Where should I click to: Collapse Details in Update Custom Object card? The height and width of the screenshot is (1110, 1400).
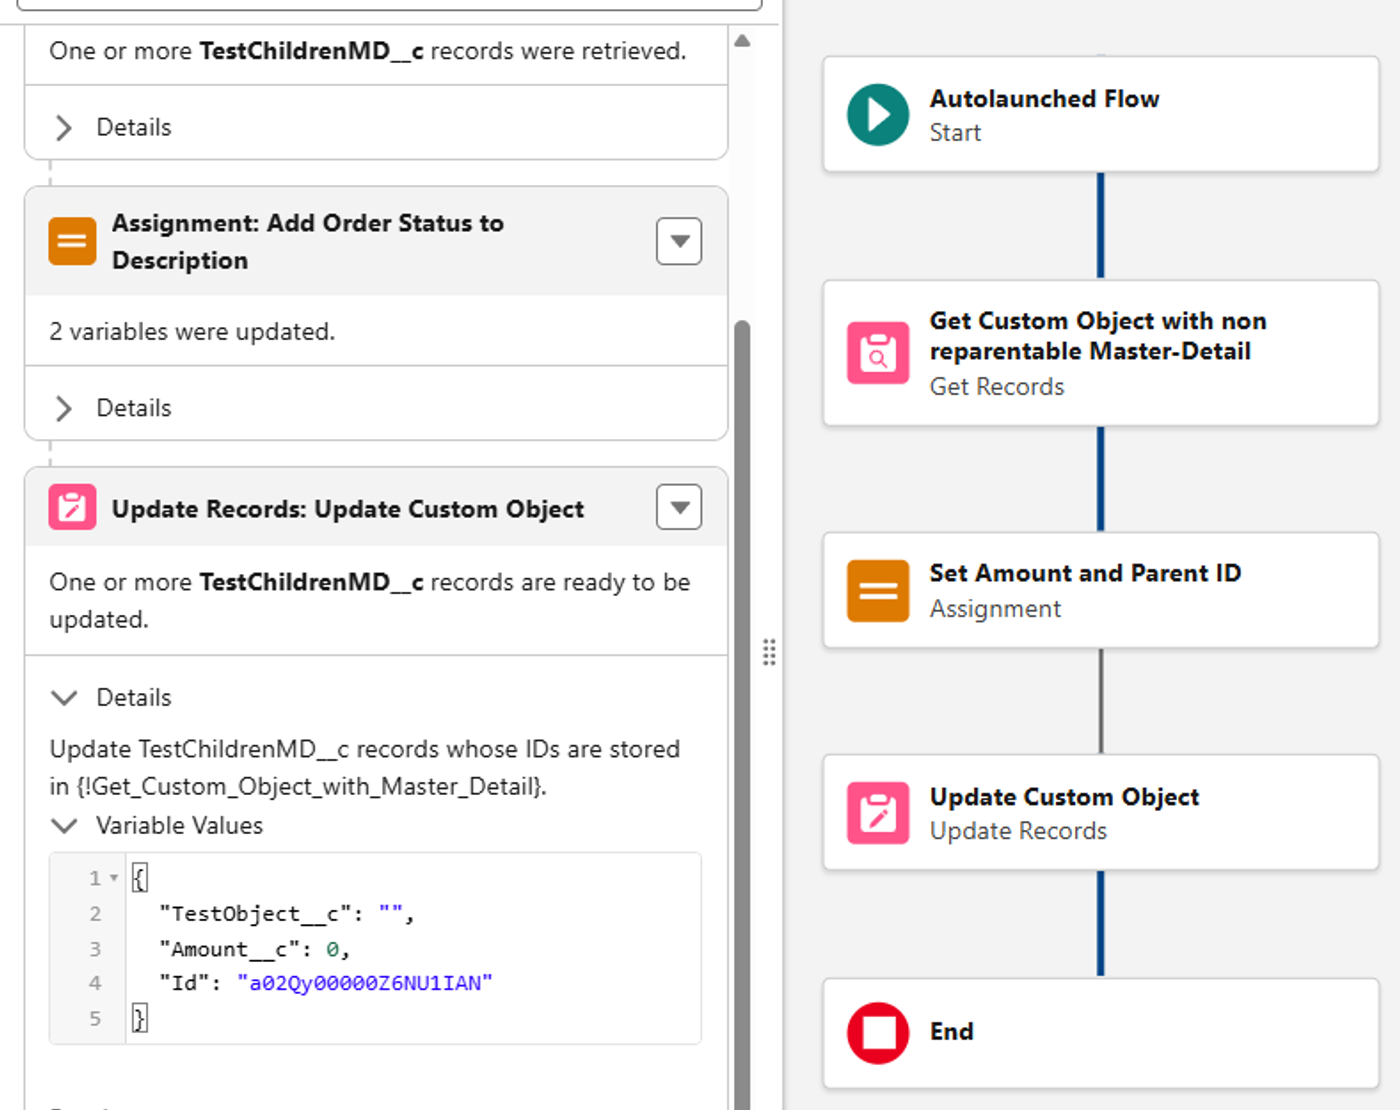tap(64, 698)
